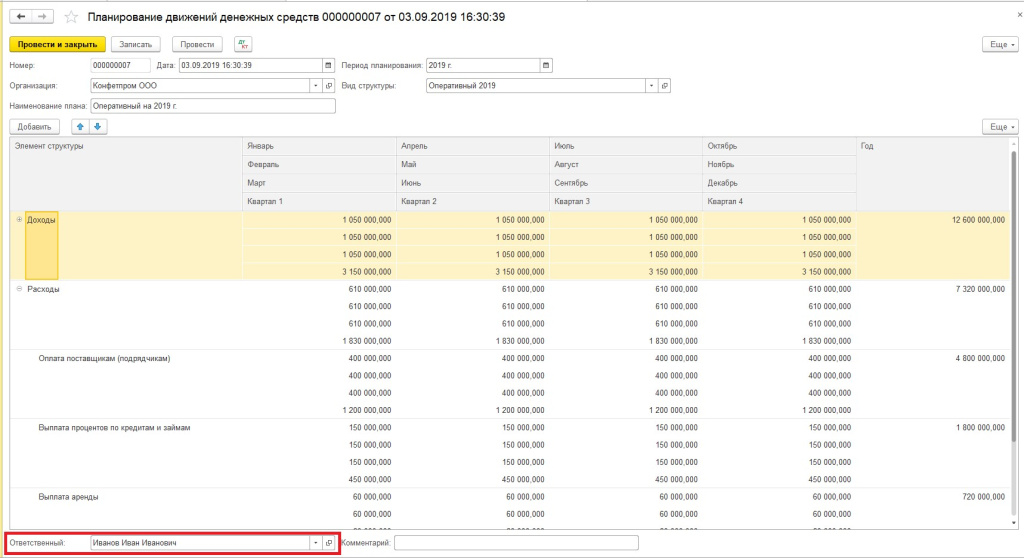Open the table's Еще menu
Screen dimensions: 1024x558
tap(1000, 127)
